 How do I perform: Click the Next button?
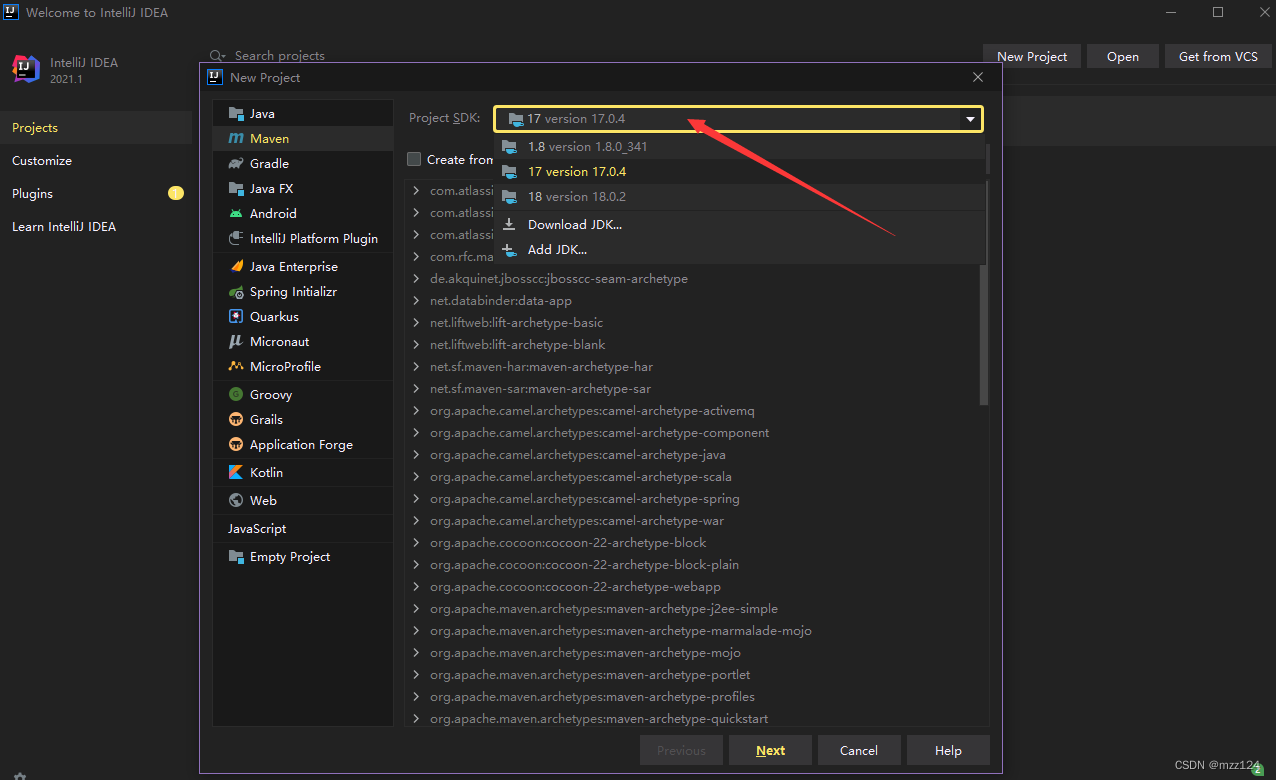770,750
